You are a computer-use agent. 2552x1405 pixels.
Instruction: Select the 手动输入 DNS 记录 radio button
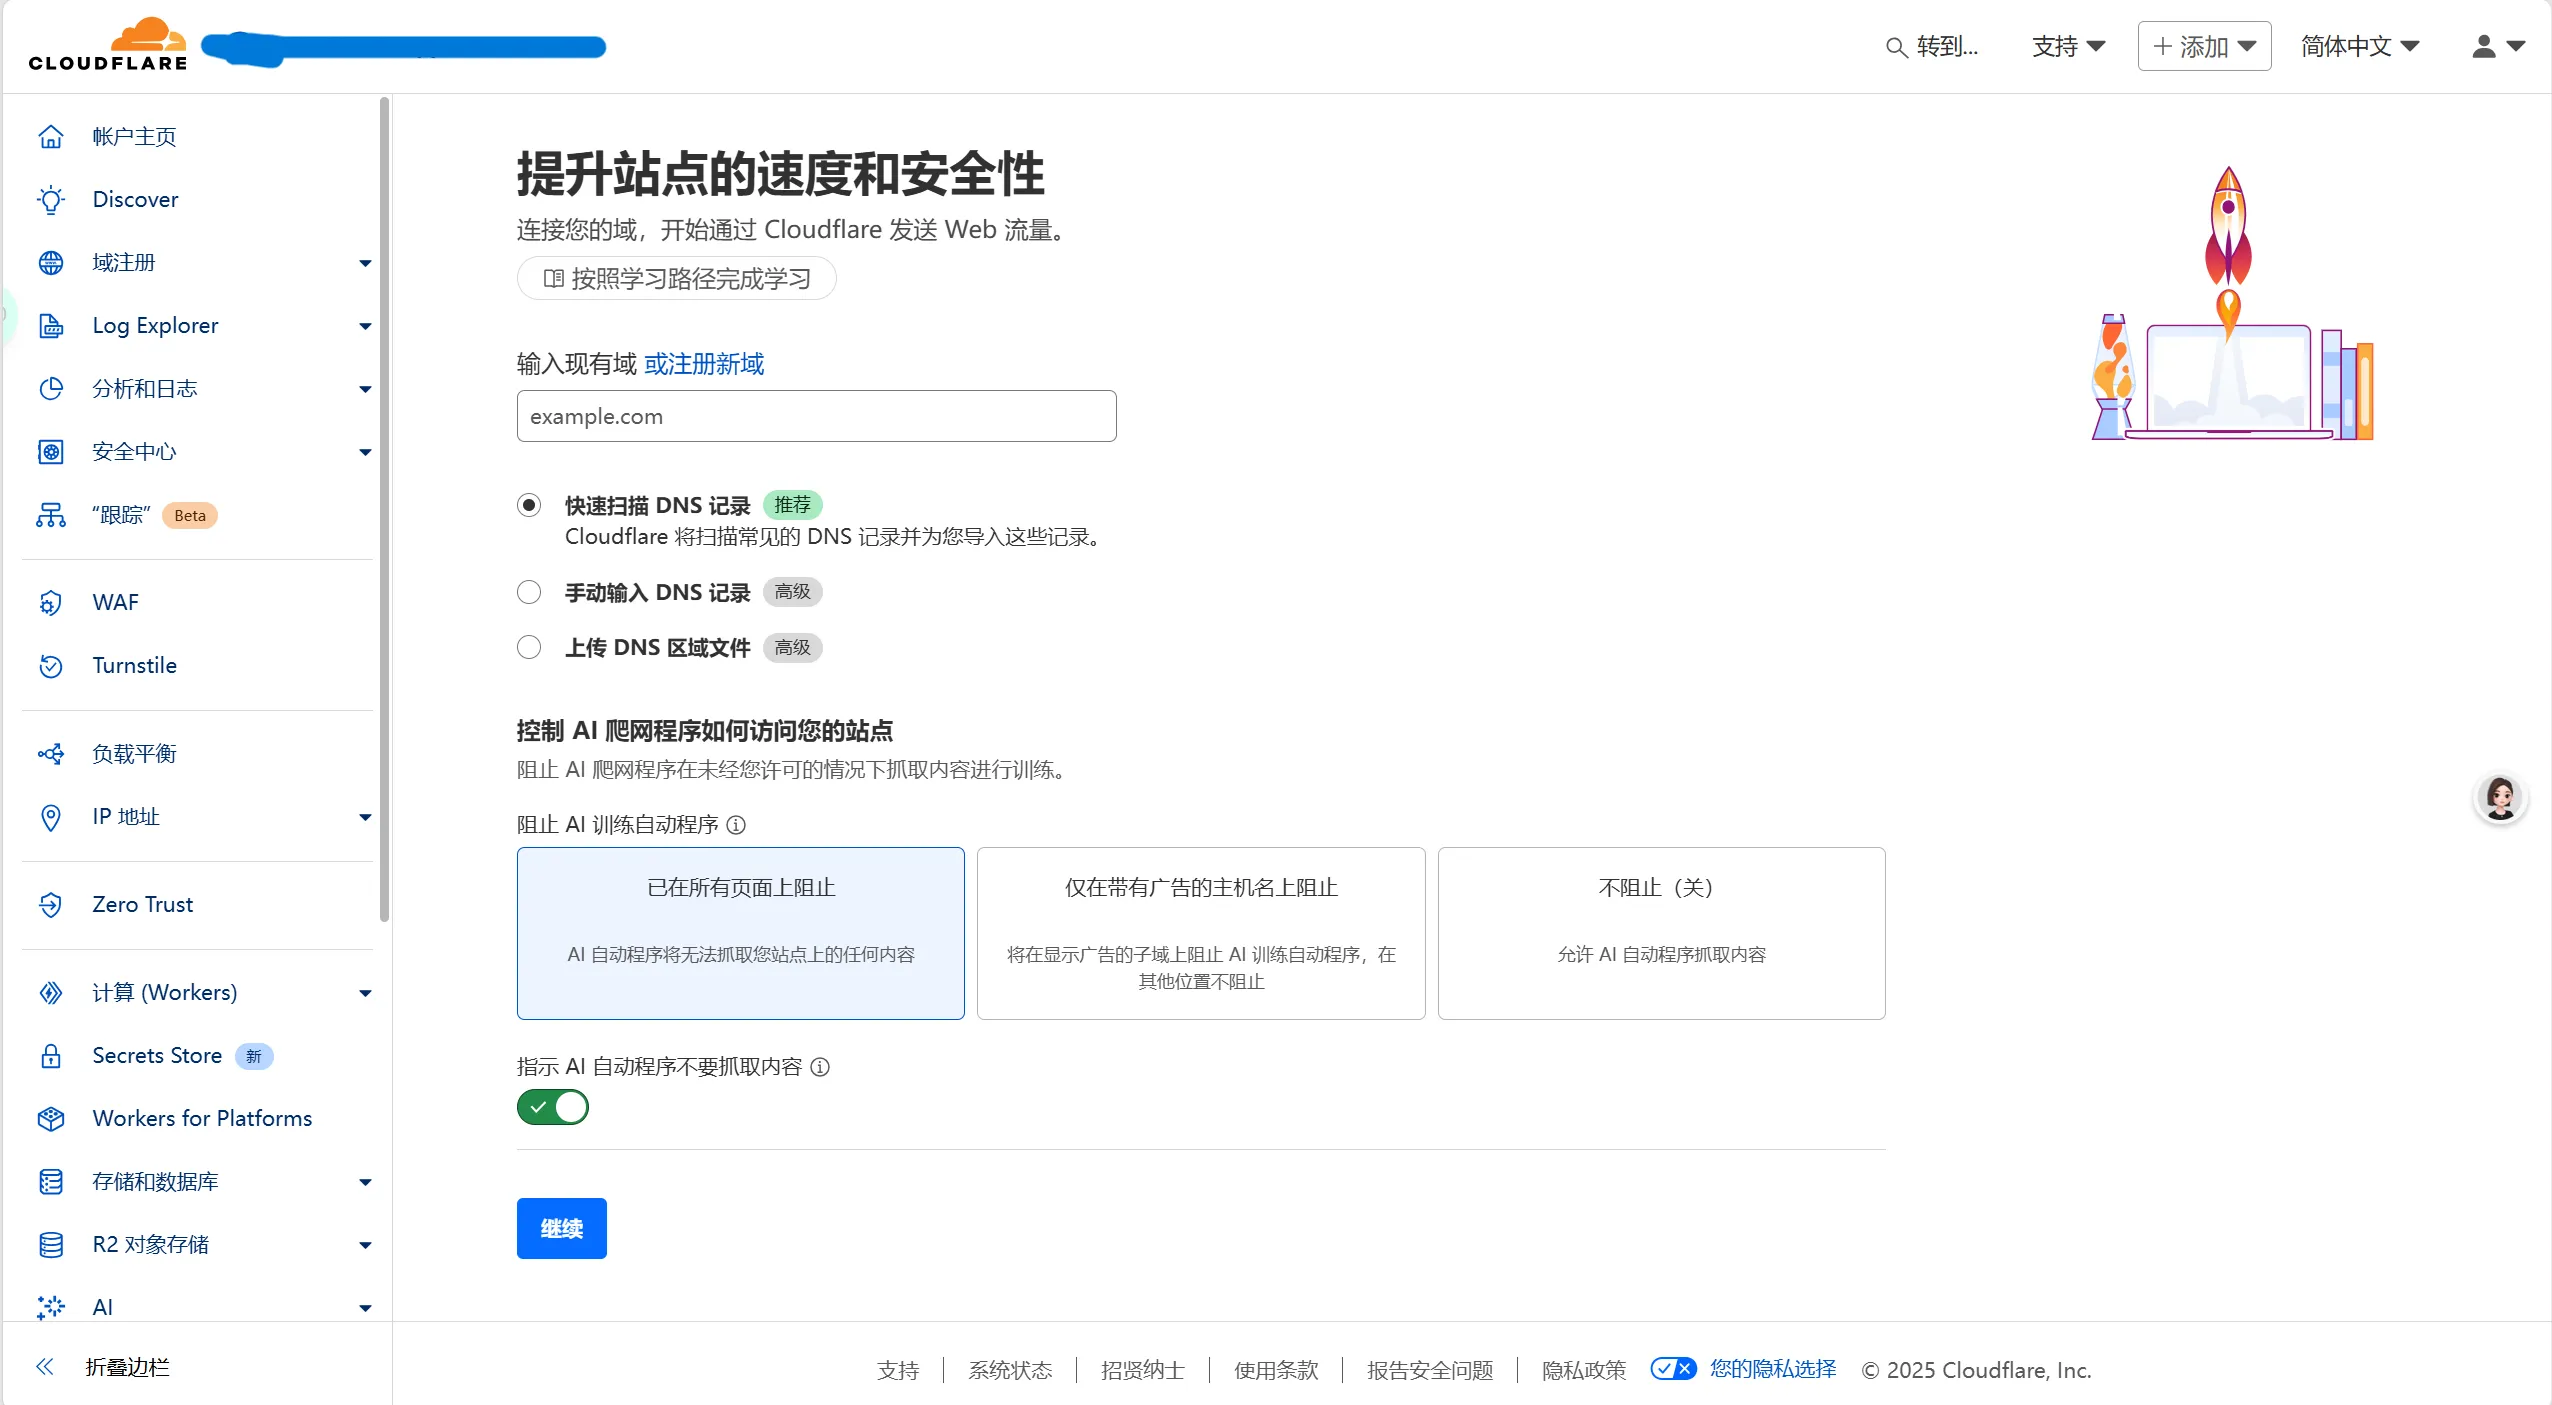pos(529,593)
